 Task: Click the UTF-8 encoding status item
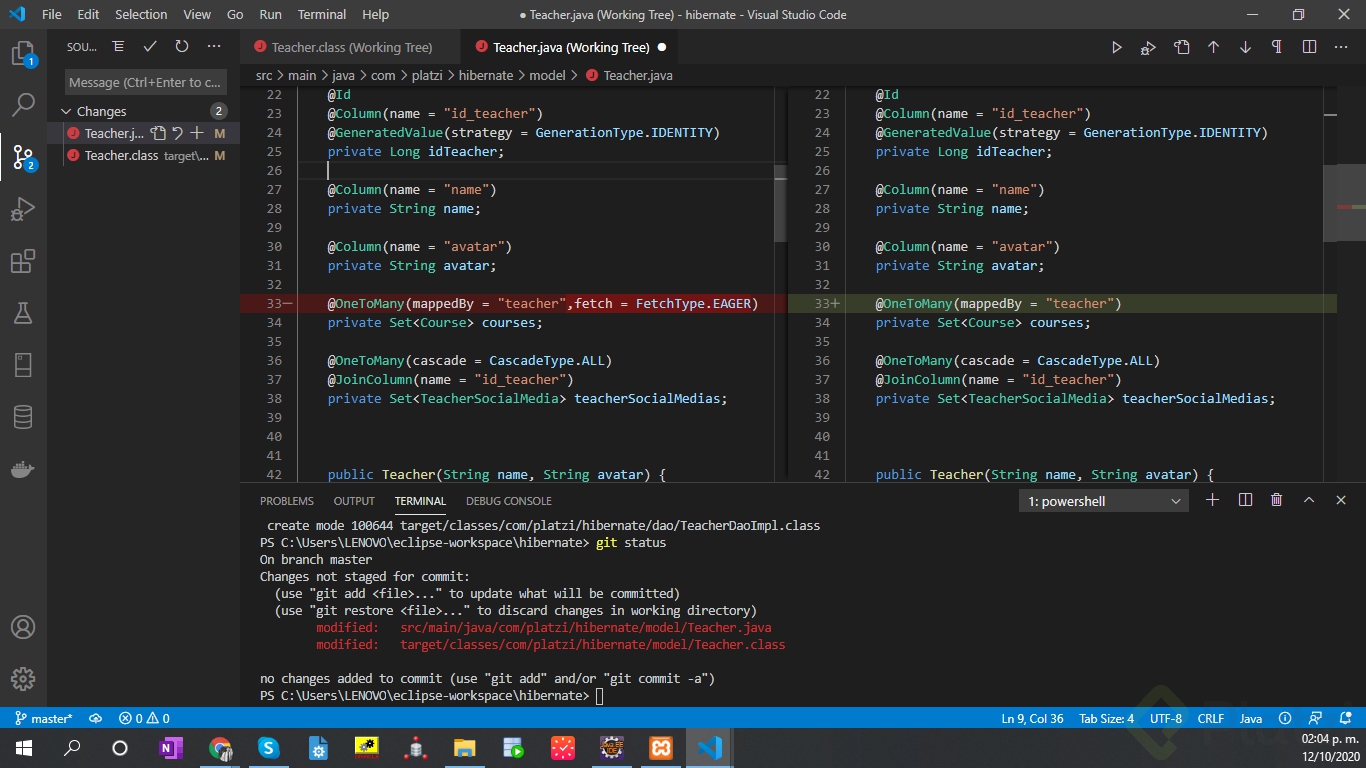point(1166,718)
